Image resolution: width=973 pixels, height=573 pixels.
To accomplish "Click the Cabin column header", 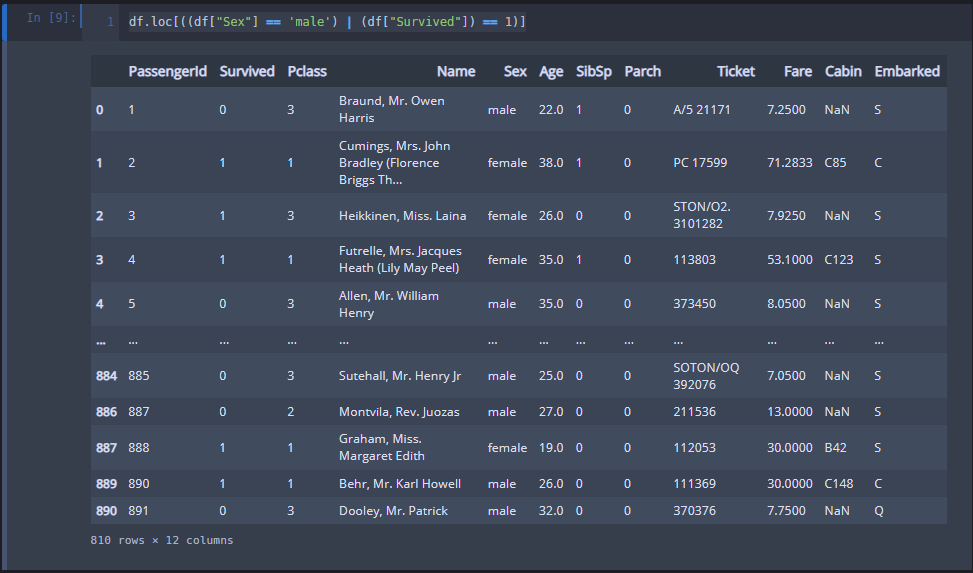I will 843,71.
